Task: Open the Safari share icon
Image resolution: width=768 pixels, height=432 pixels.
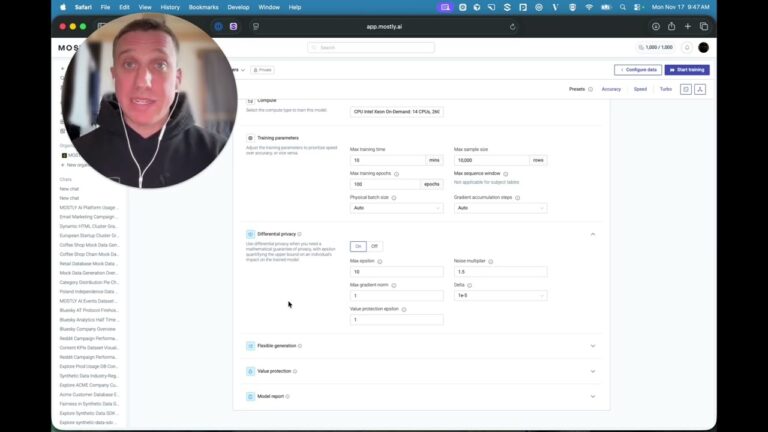Action: click(672, 27)
